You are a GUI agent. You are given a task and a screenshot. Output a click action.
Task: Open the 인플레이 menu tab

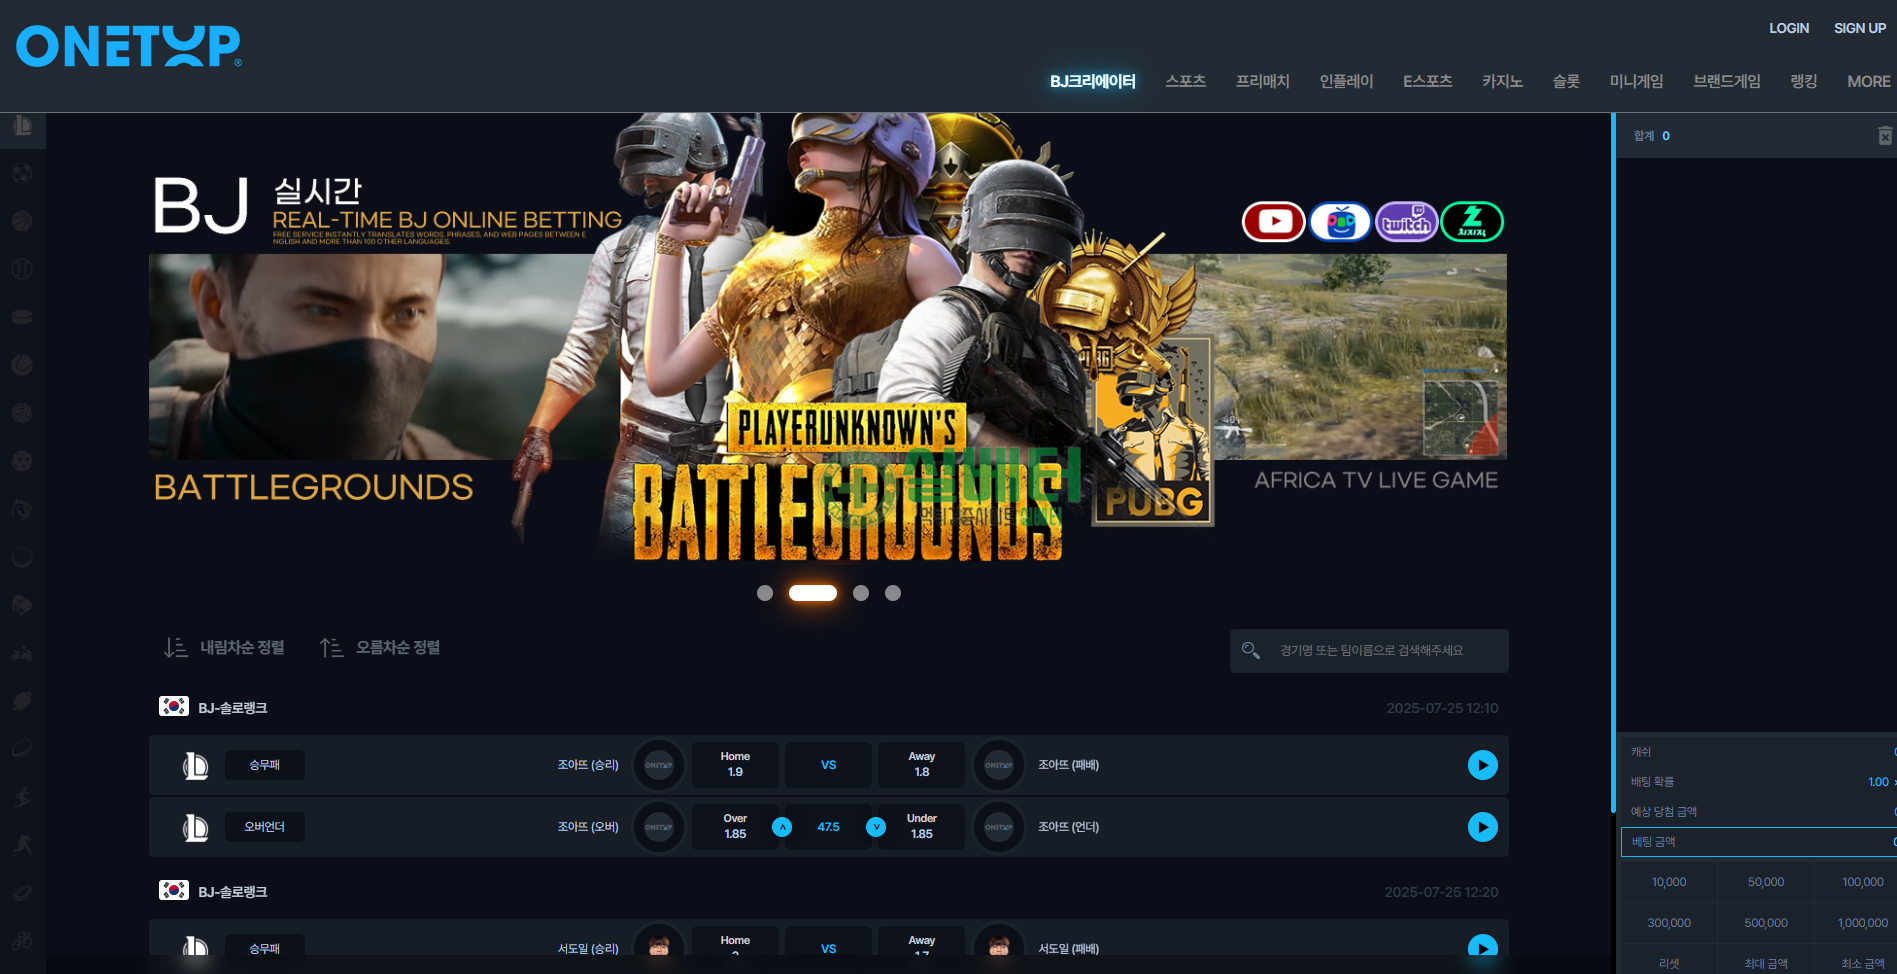1346,81
